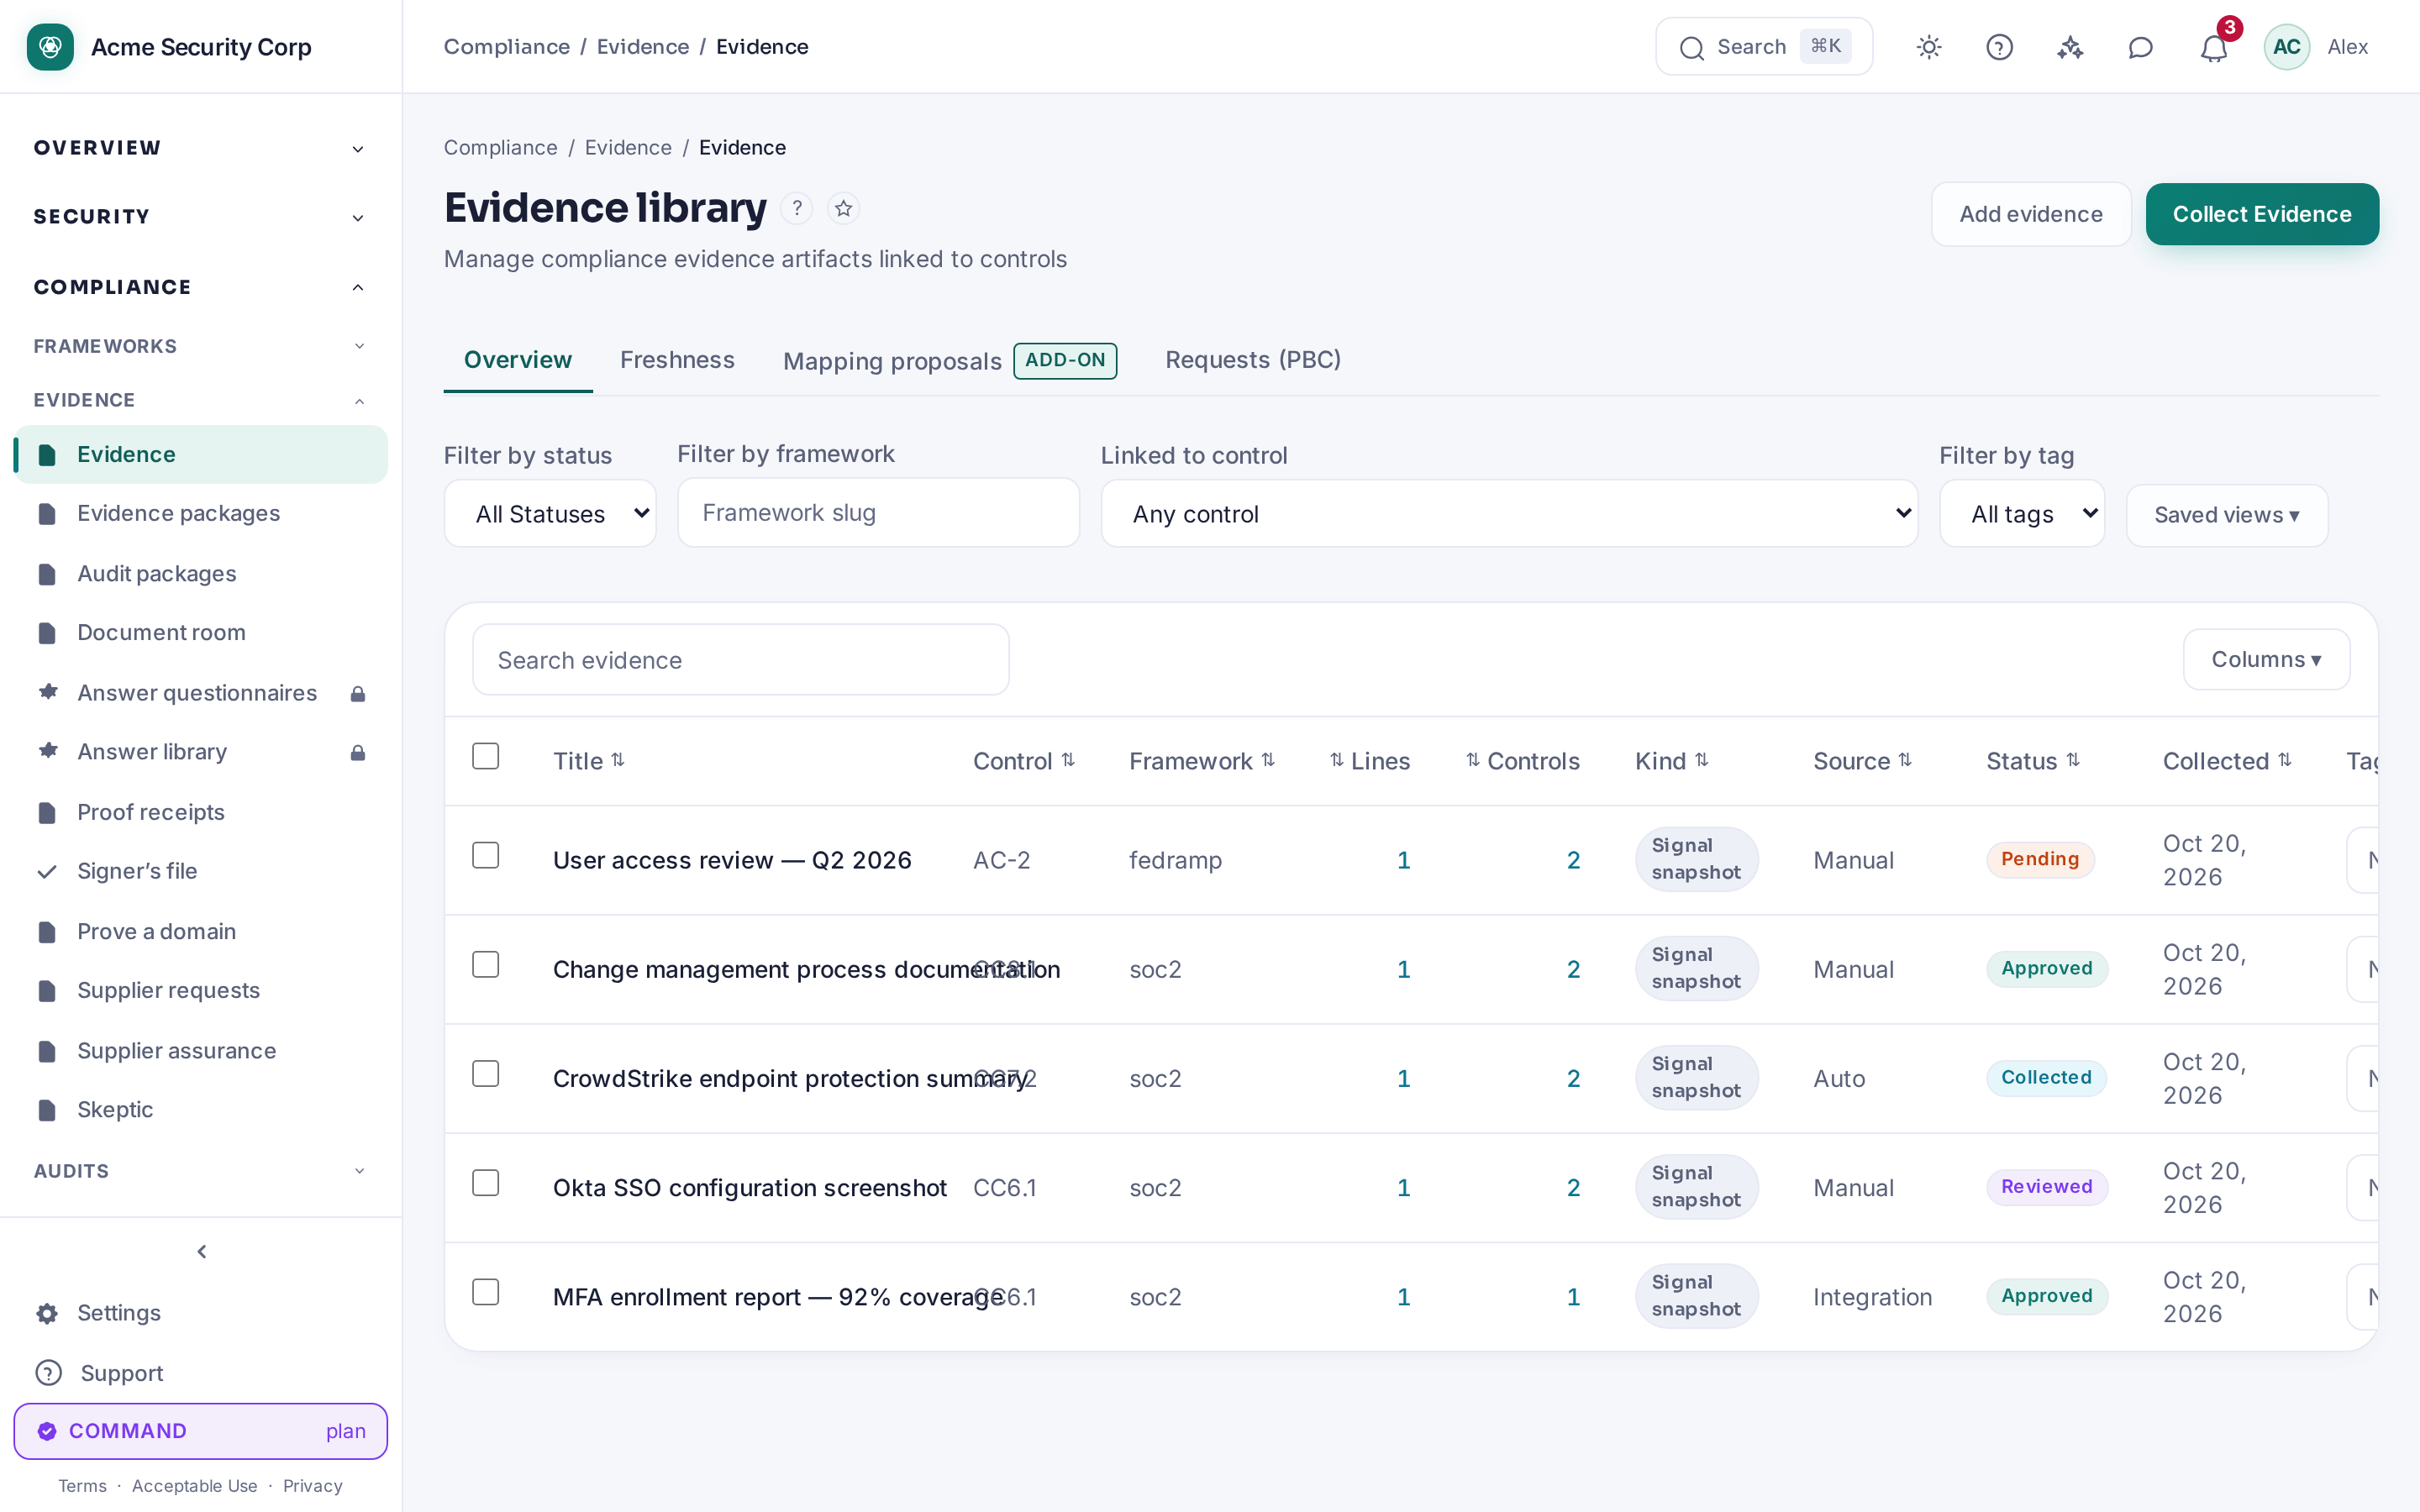Open the Privacy link in footer
Image resolution: width=2420 pixels, height=1512 pixels.
tap(312, 1486)
